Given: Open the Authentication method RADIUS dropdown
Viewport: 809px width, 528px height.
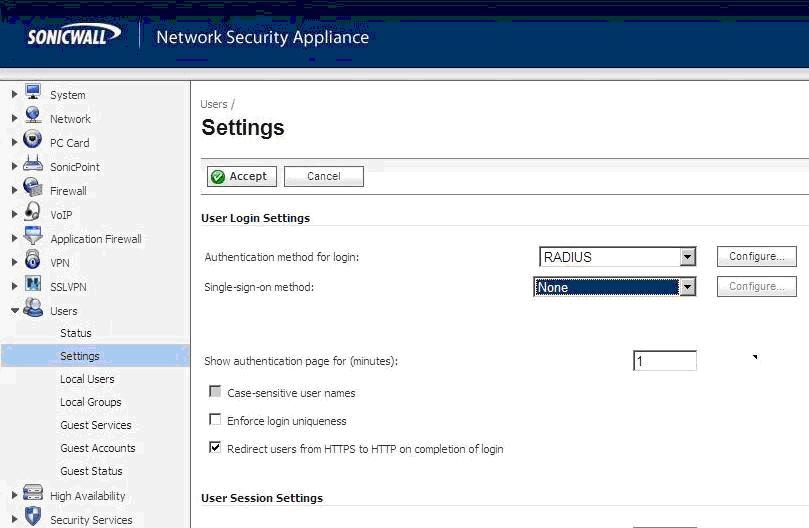Looking at the screenshot, I should (687, 257).
